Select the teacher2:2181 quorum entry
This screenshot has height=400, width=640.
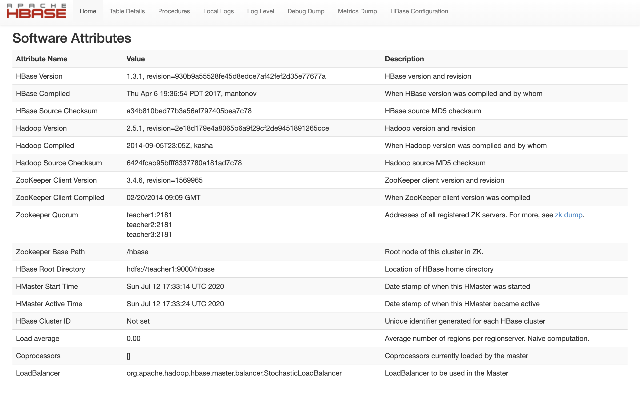[149, 224]
